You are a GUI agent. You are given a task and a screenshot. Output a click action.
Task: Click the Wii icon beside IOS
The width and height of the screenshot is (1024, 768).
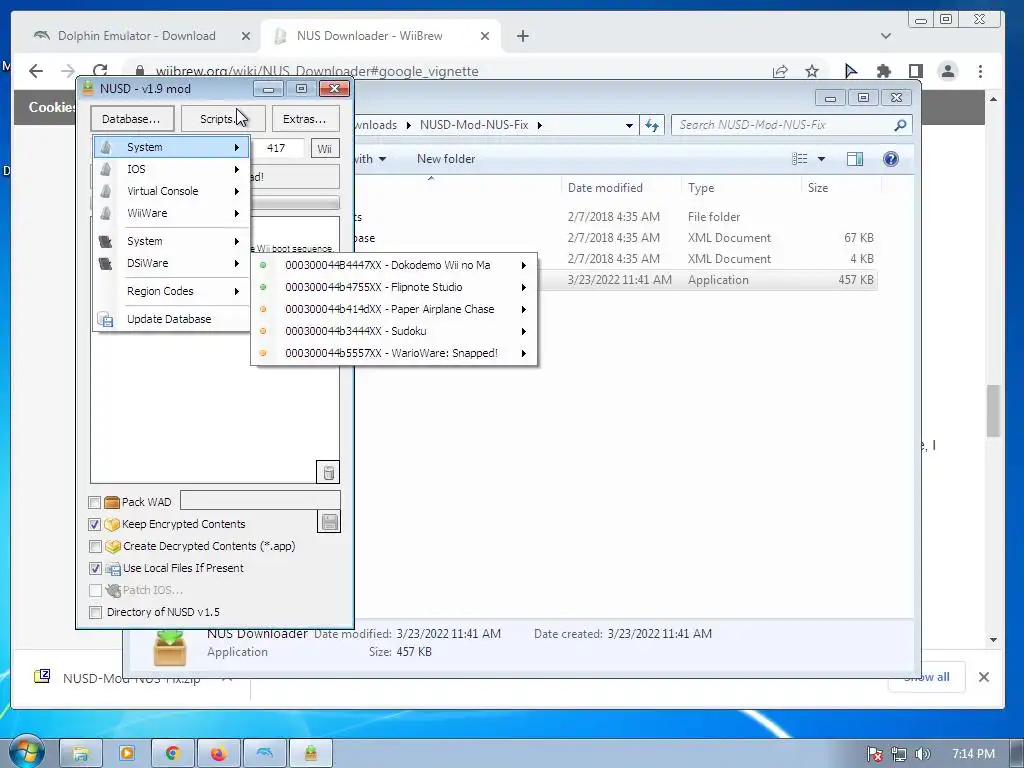105,169
